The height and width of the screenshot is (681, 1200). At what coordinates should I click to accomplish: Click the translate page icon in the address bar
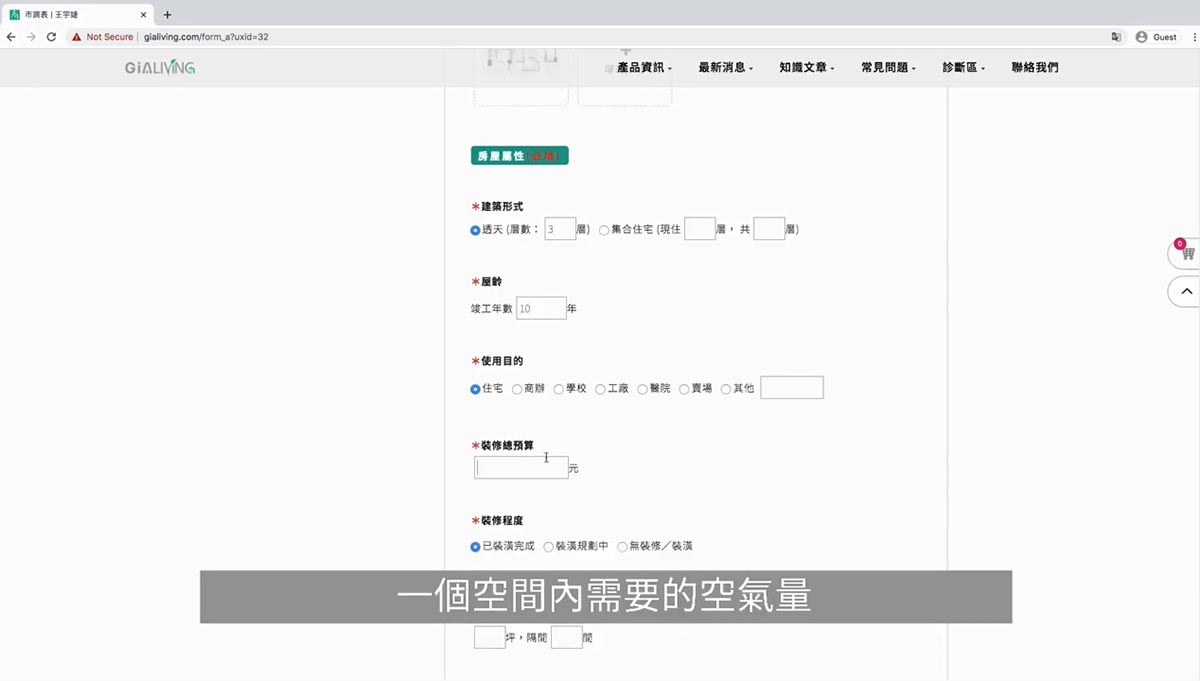click(1116, 37)
